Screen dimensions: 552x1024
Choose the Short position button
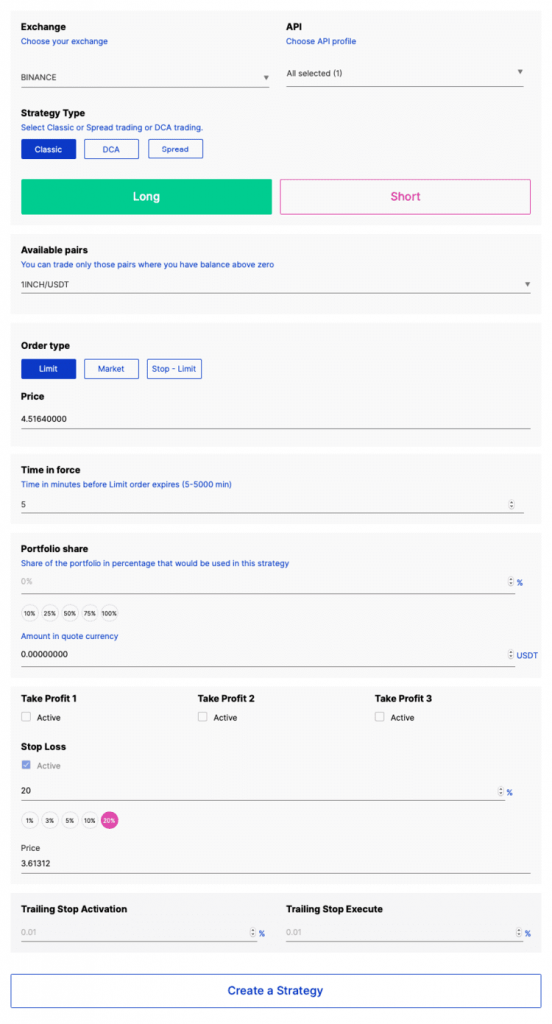tap(405, 197)
